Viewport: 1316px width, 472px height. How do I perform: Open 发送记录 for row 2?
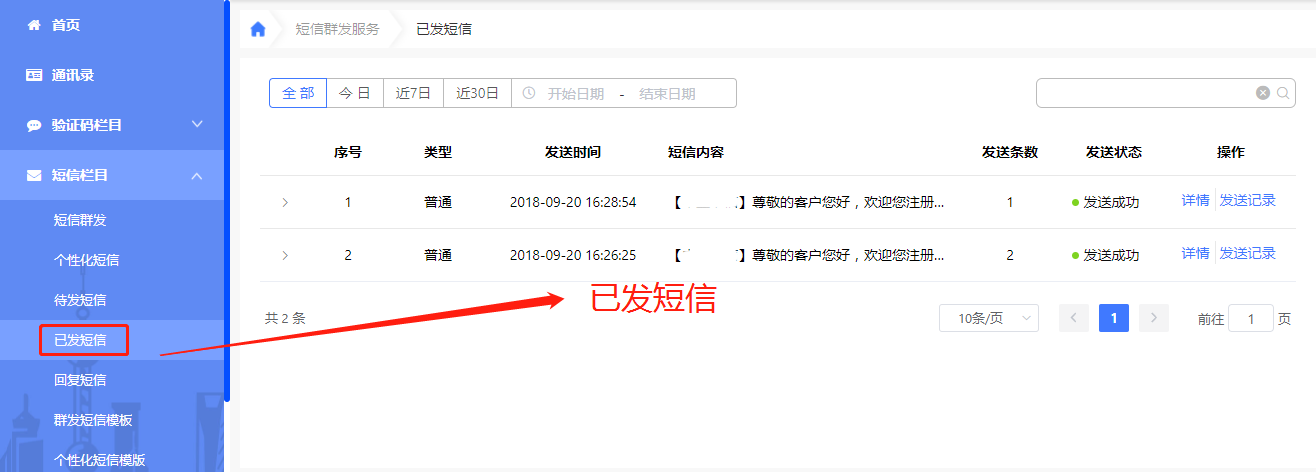click(x=1247, y=253)
